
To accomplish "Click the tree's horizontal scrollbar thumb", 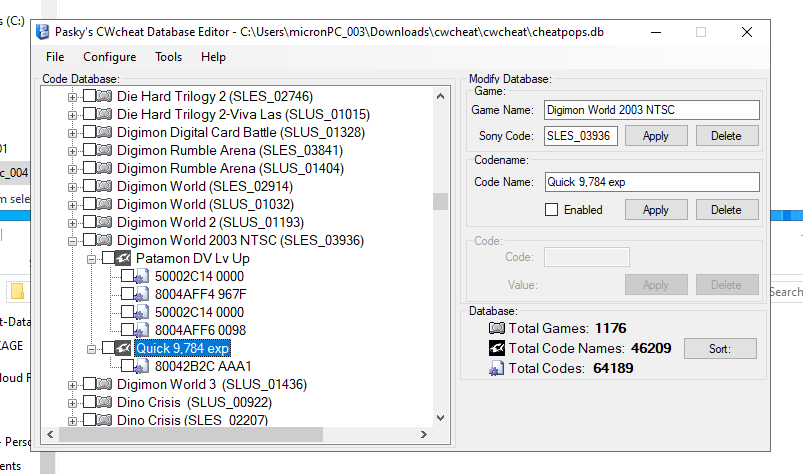I will (x=191, y=435).
